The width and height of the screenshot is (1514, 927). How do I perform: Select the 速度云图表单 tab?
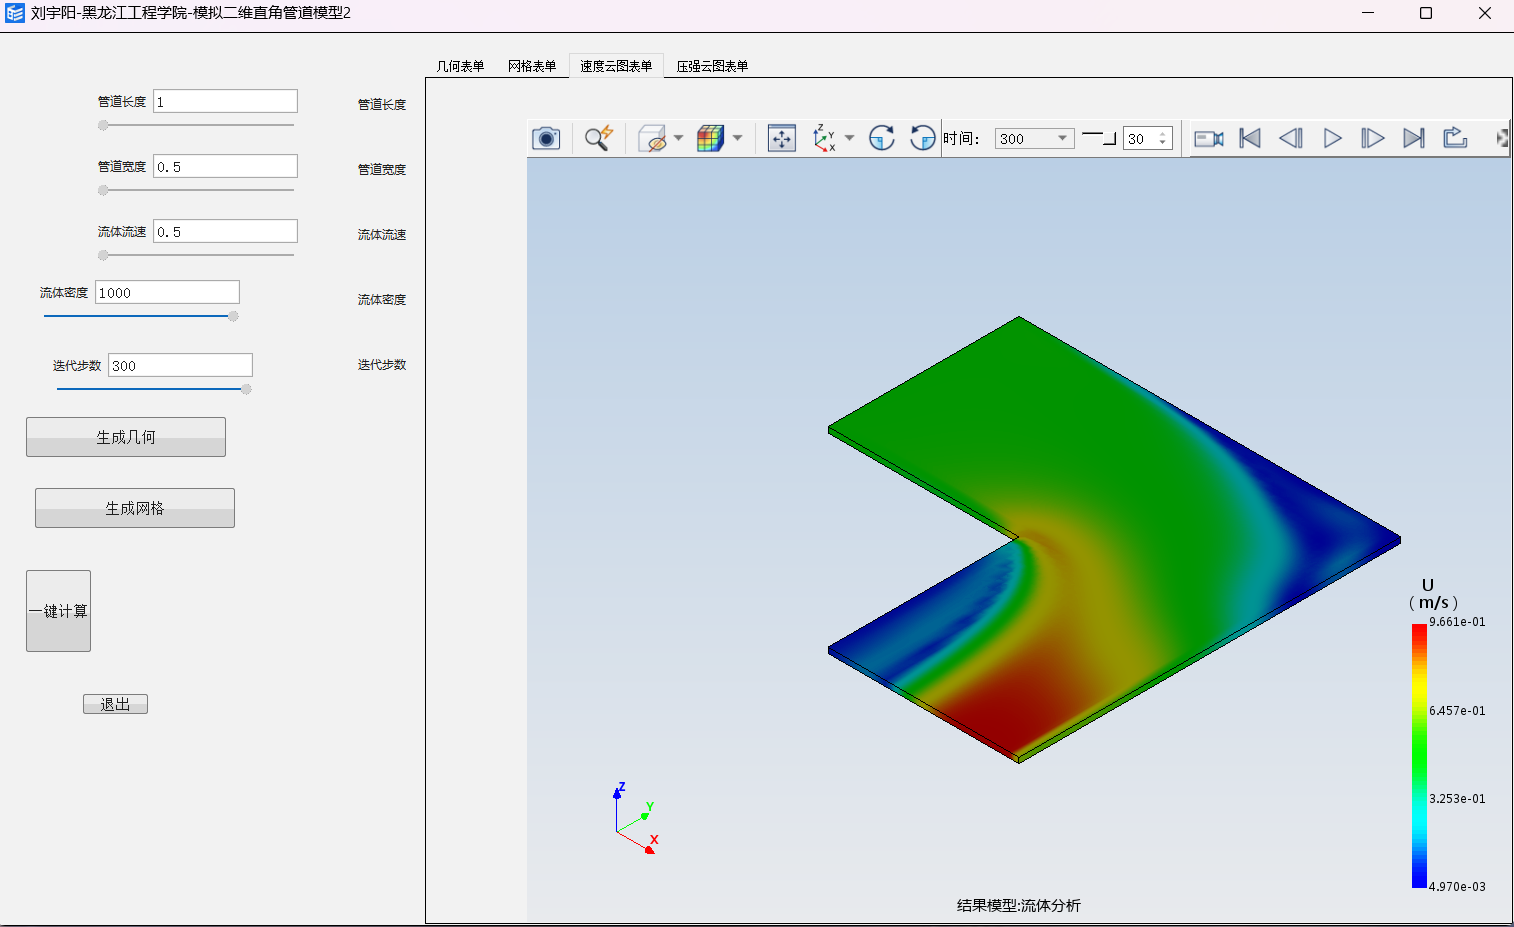pos(616,66)
